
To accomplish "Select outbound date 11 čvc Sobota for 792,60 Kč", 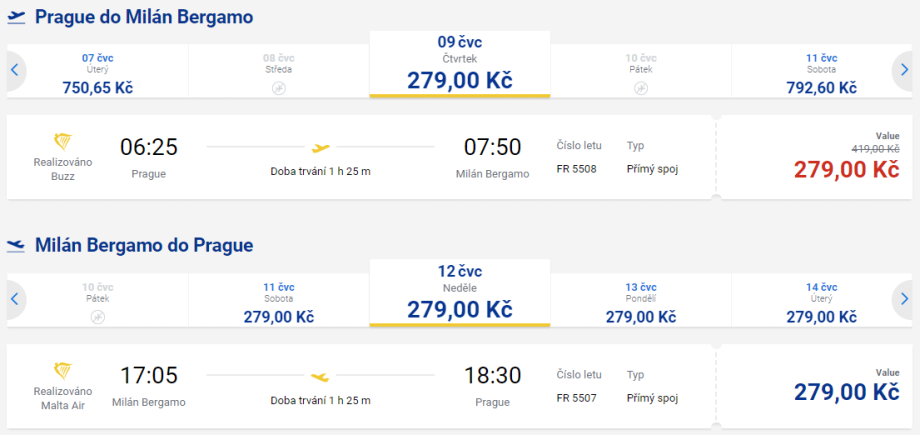I will pyautogui.click(x=821, y=73).
